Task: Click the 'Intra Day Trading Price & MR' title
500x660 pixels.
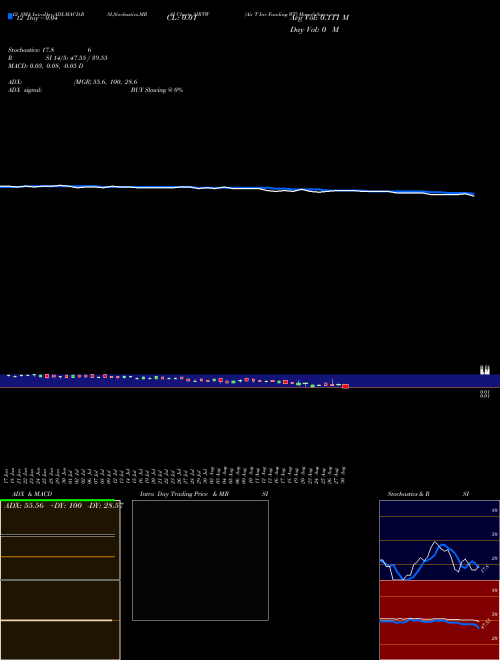Action: coord(184,494)
